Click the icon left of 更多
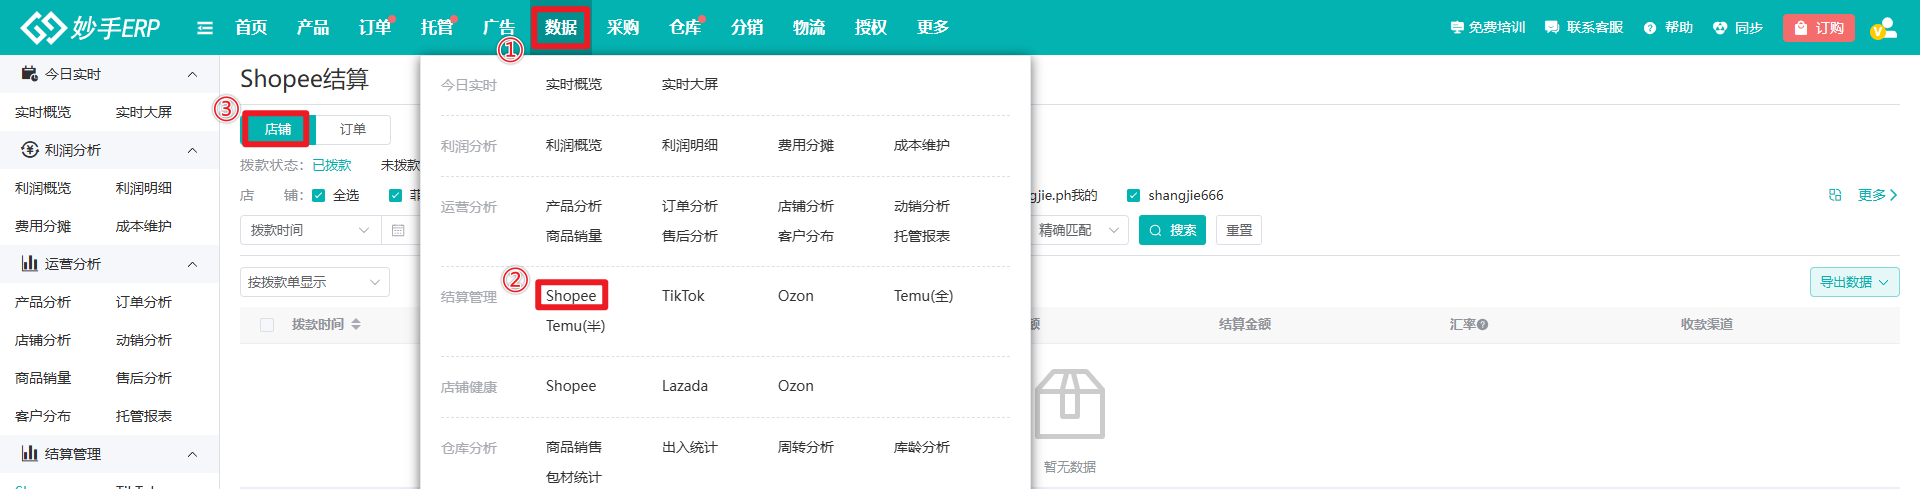The height and width of the screenshot is (489, 1920). 1835,195
